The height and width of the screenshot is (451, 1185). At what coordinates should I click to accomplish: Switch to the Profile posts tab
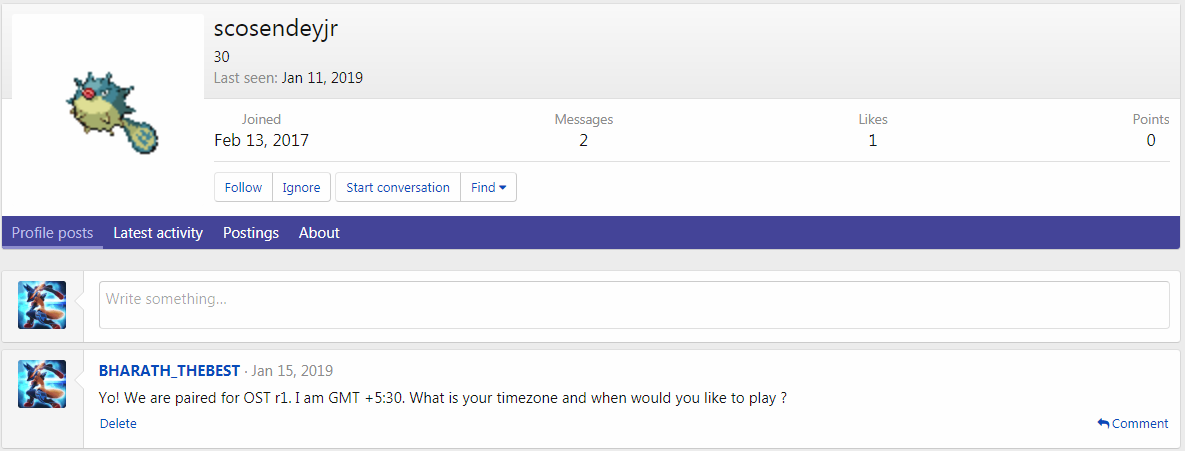pos(52,233)
